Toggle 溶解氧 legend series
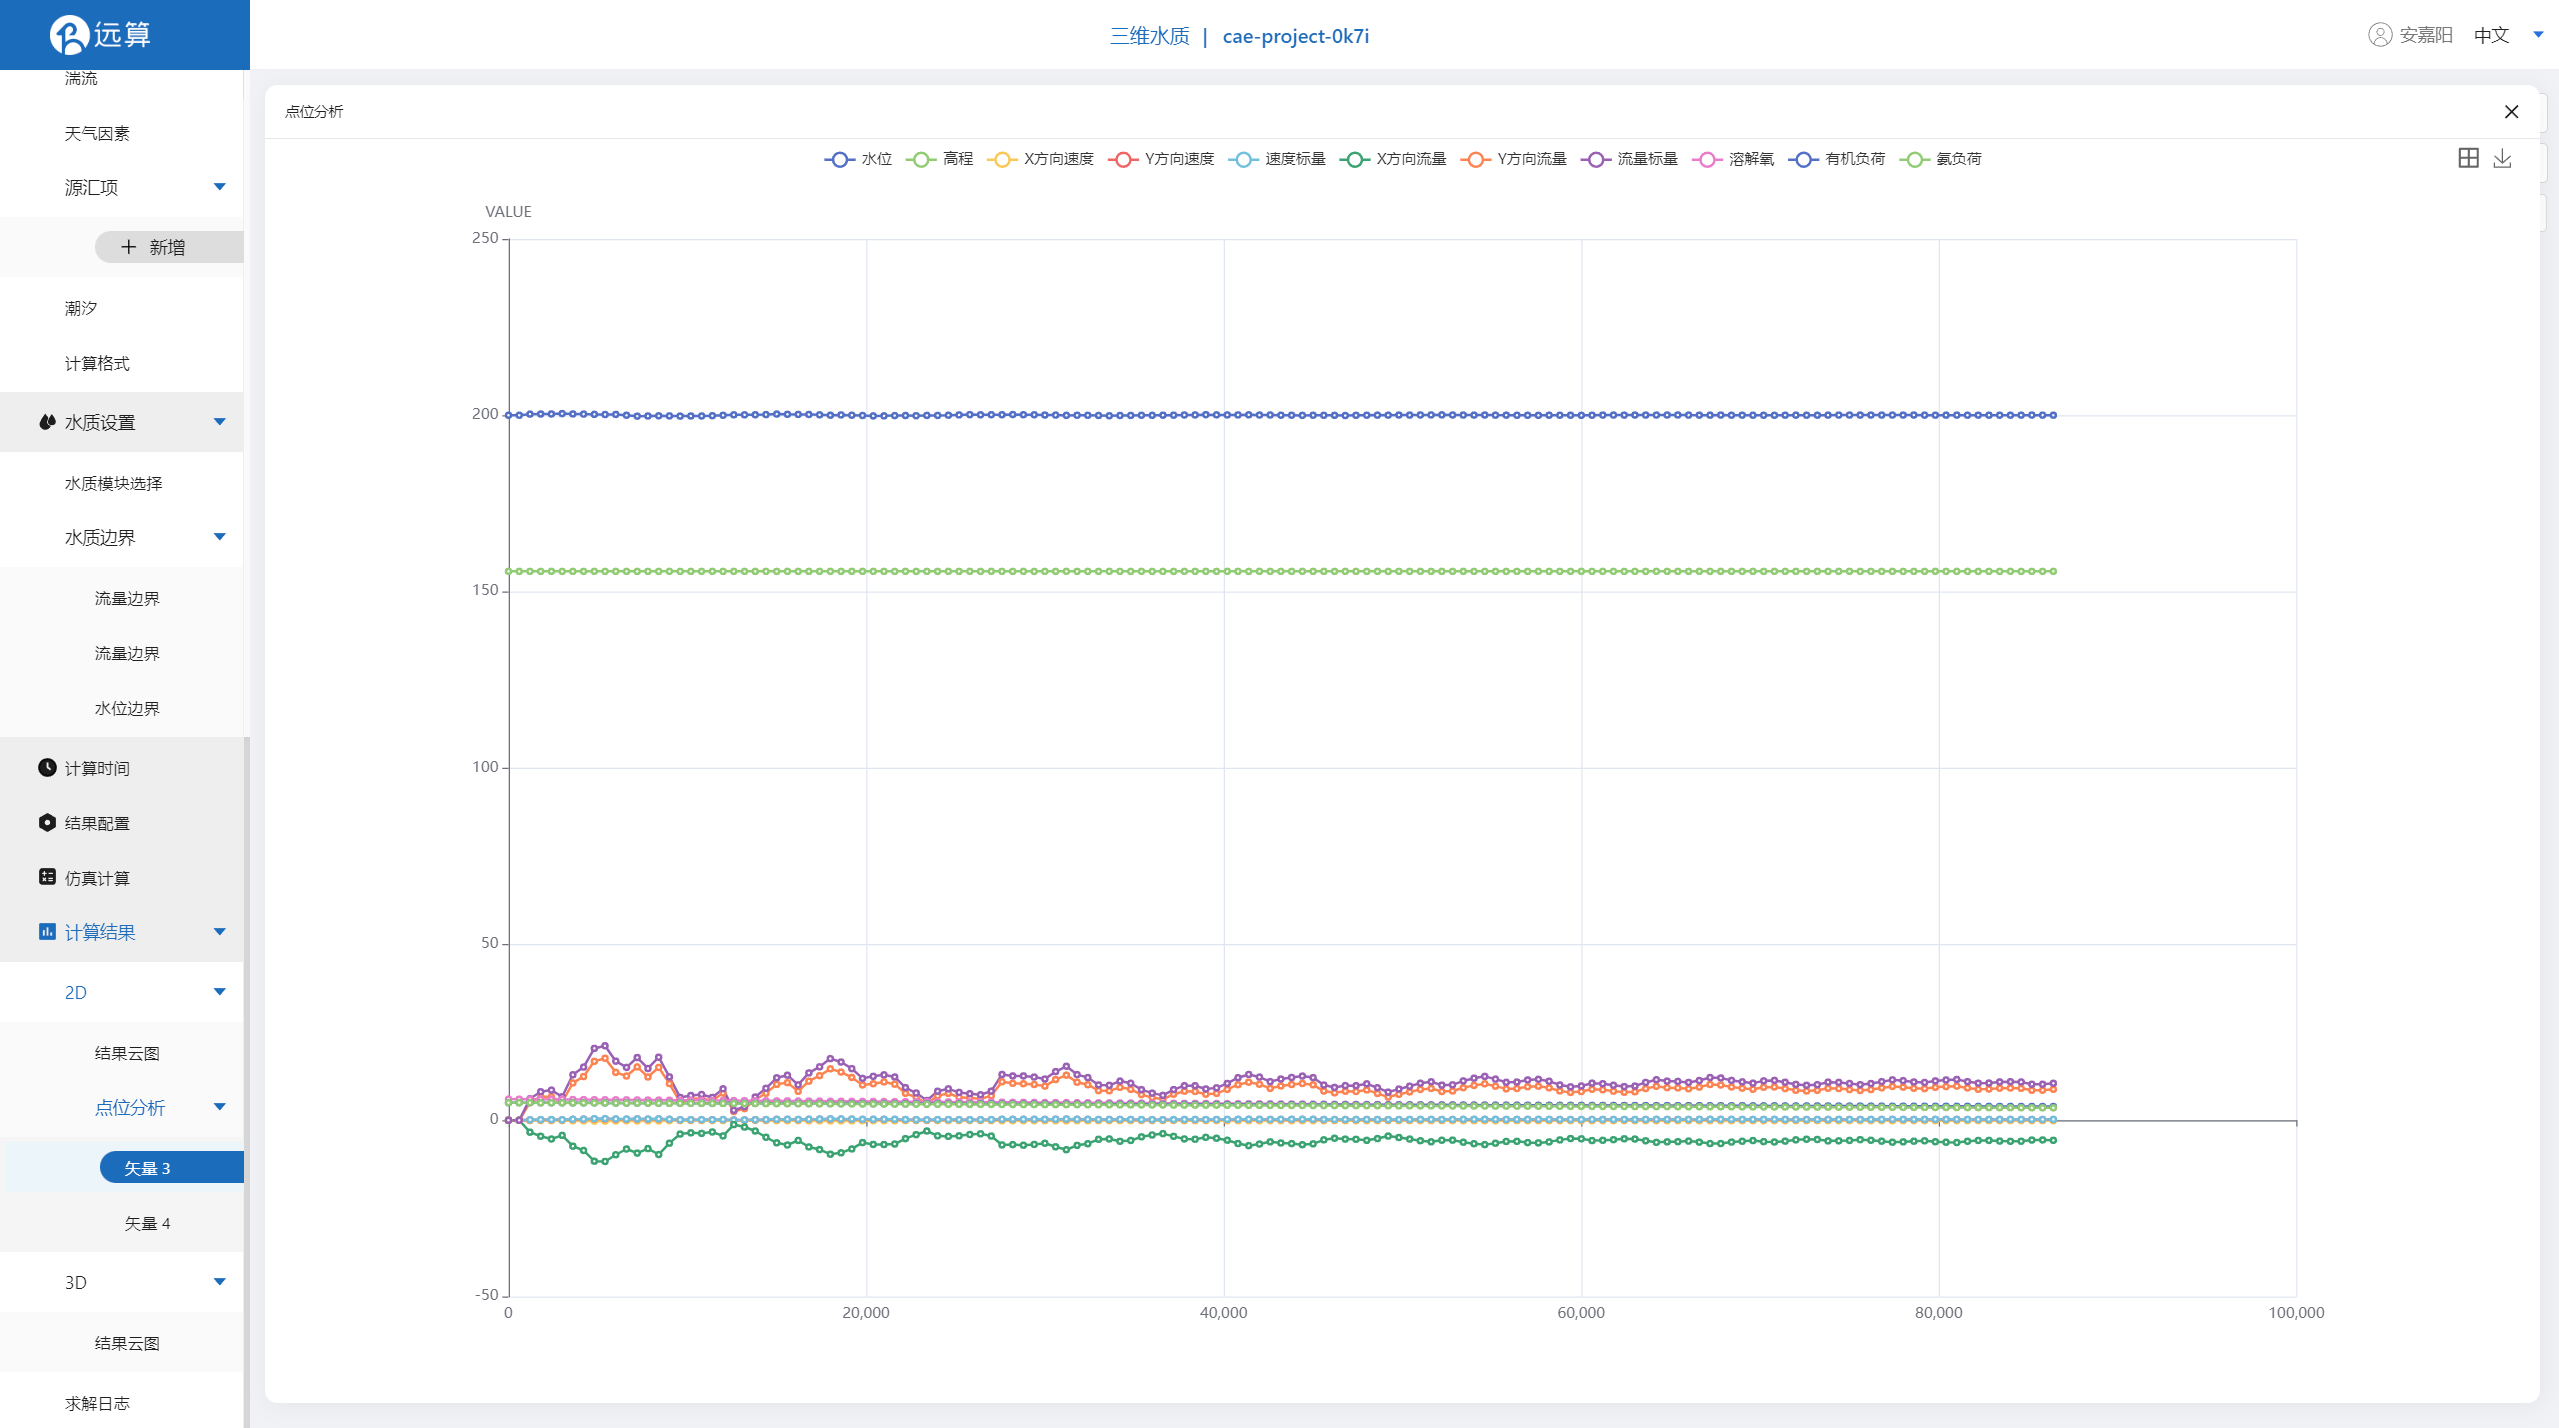The height and width of the screenshot is (1428, 2559). point(1733,159)
